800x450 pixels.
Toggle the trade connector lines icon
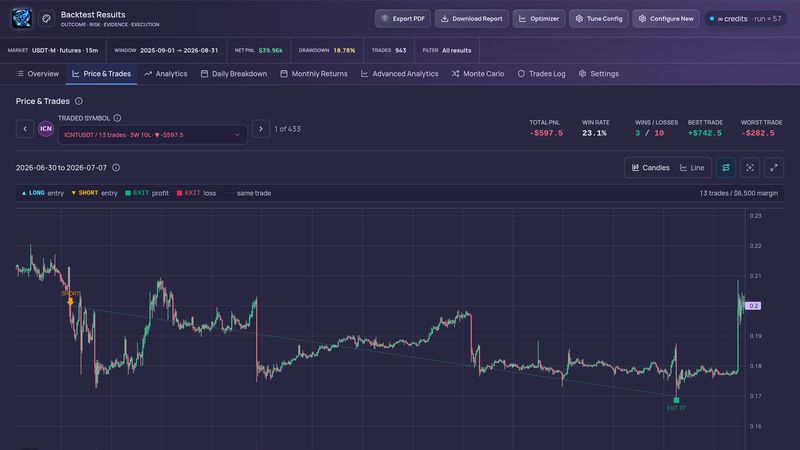pos(726,168)
